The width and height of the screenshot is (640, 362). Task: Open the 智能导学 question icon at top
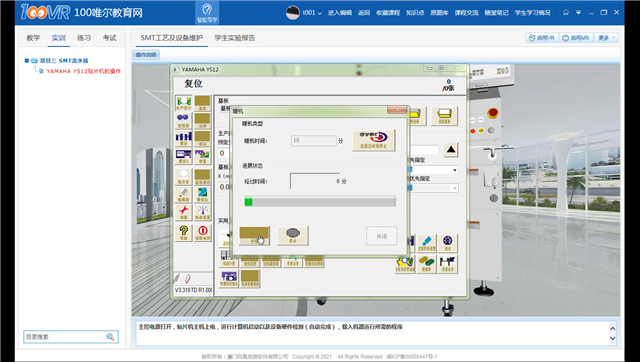[x=207, y=12]
